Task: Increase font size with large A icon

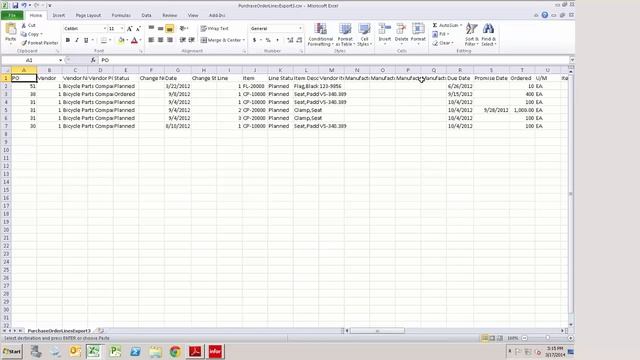Action: 129,29
